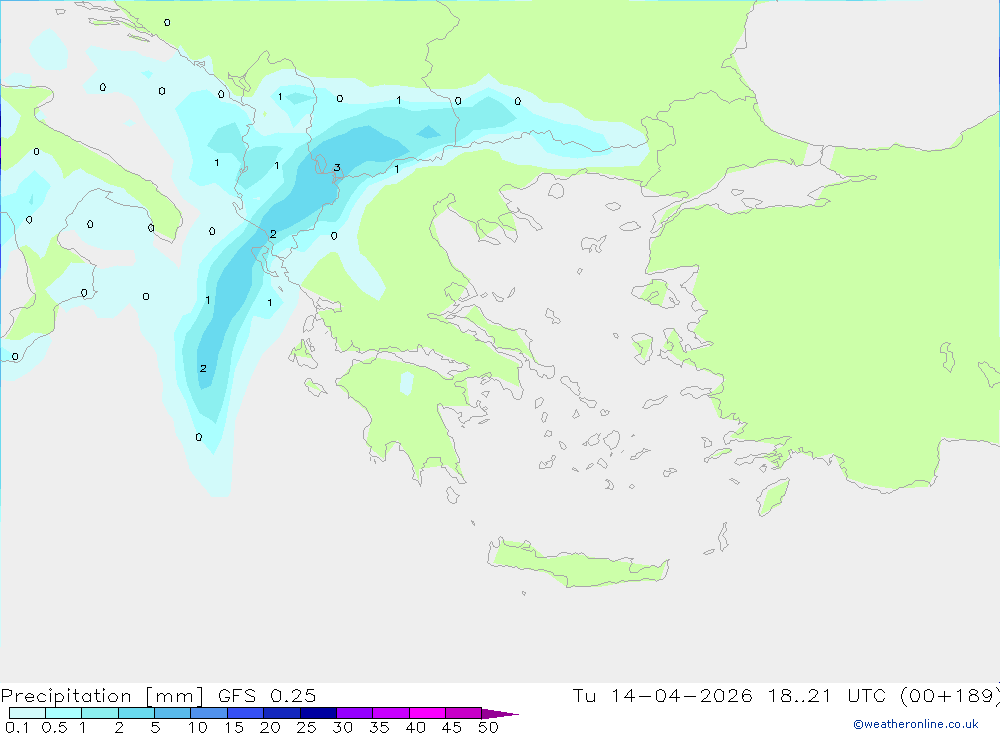Screen dimensions: 1000x733
Task: Pick the 5–10 mm legend color swatch
Action: click(173, 713)
